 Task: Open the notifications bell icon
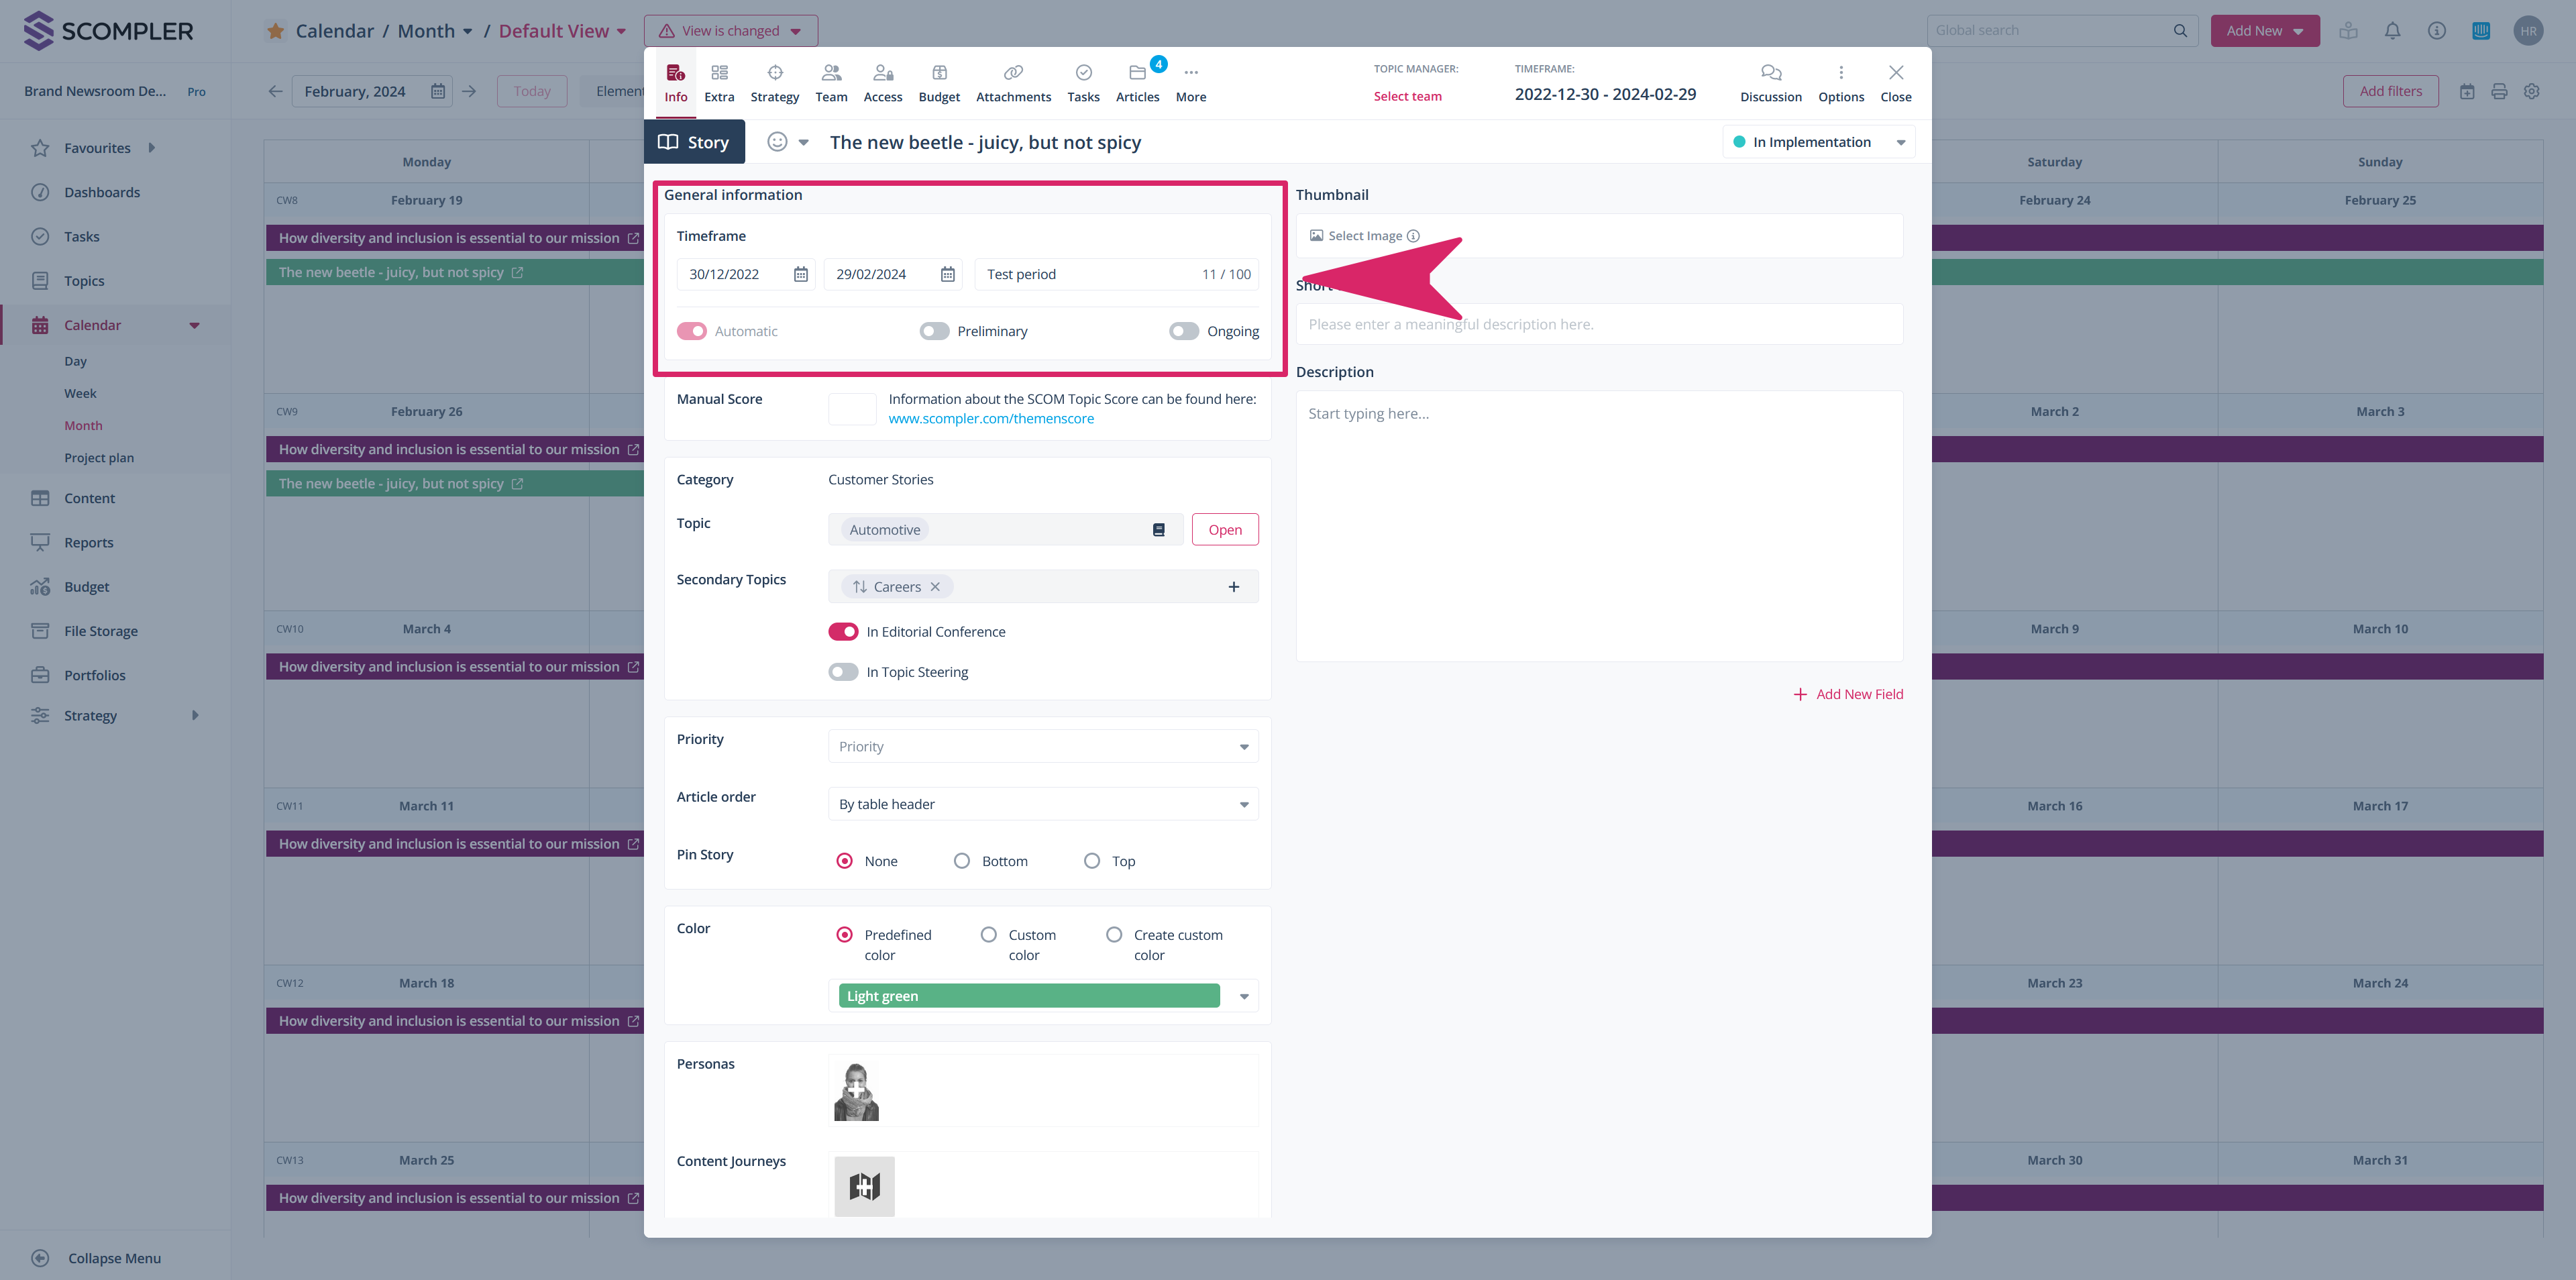(x=2392, y=31)
